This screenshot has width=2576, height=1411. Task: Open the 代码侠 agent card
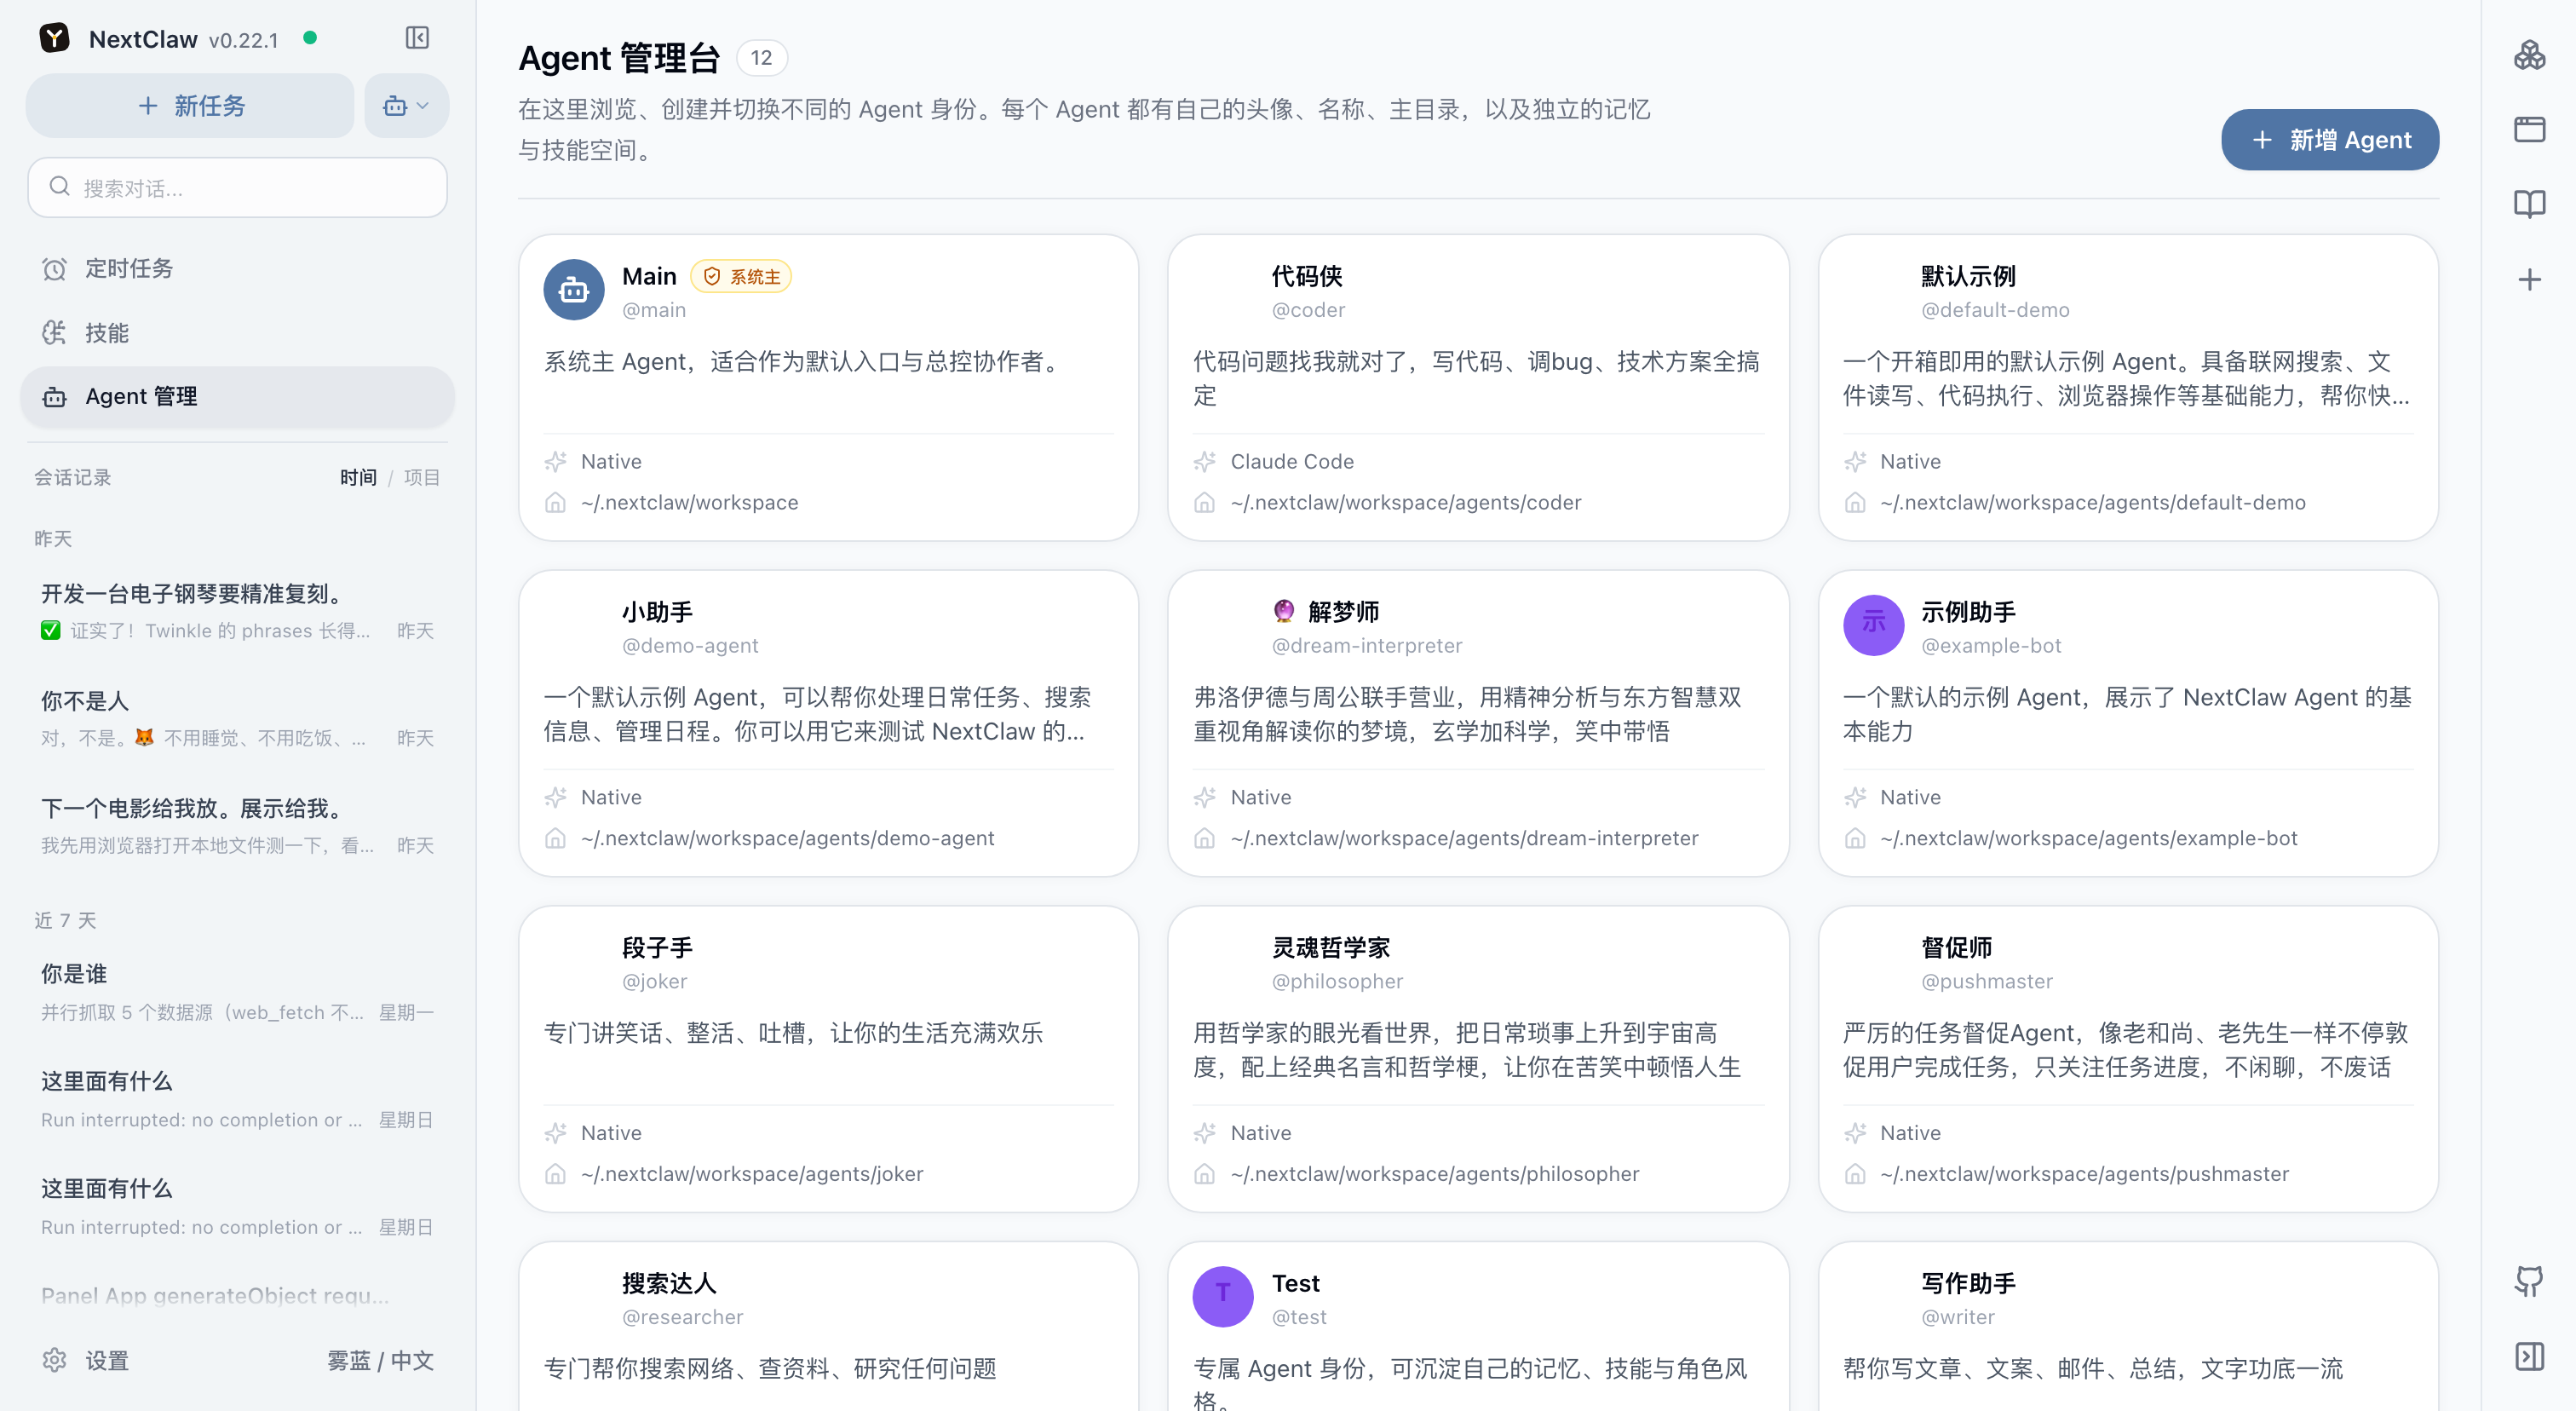tap(1478, 387)
